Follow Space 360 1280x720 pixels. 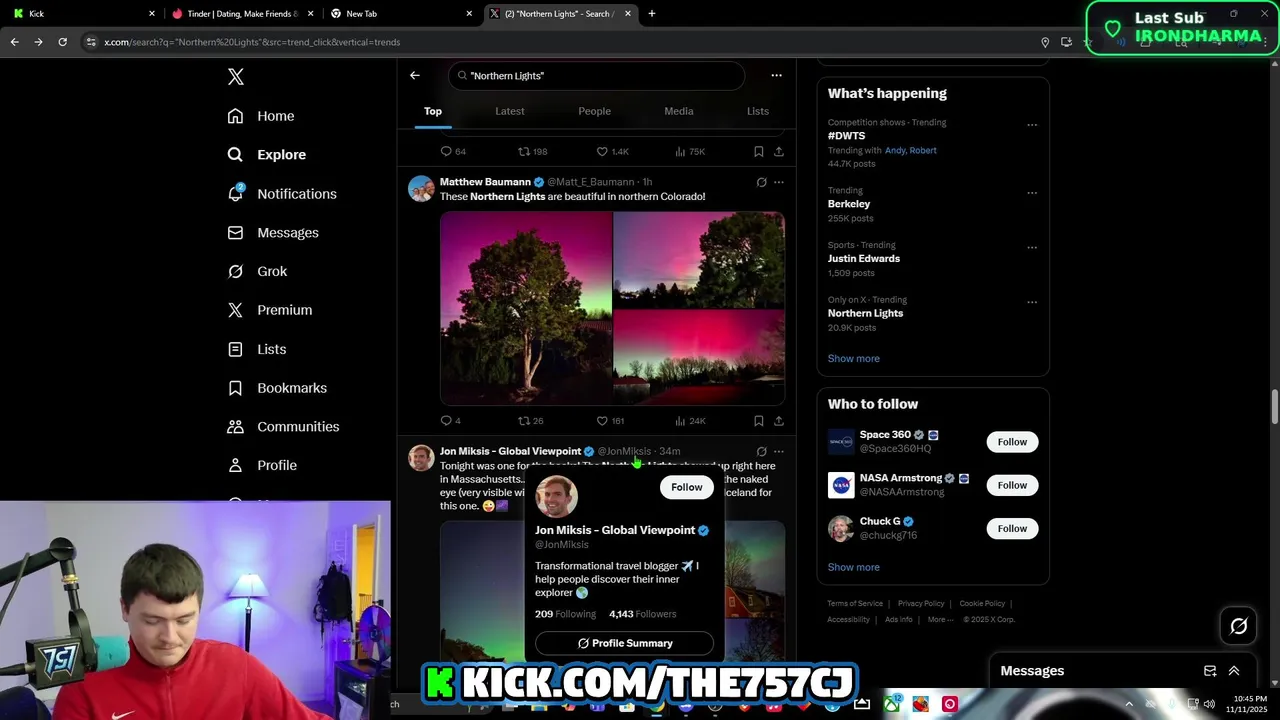[1012, 442]
